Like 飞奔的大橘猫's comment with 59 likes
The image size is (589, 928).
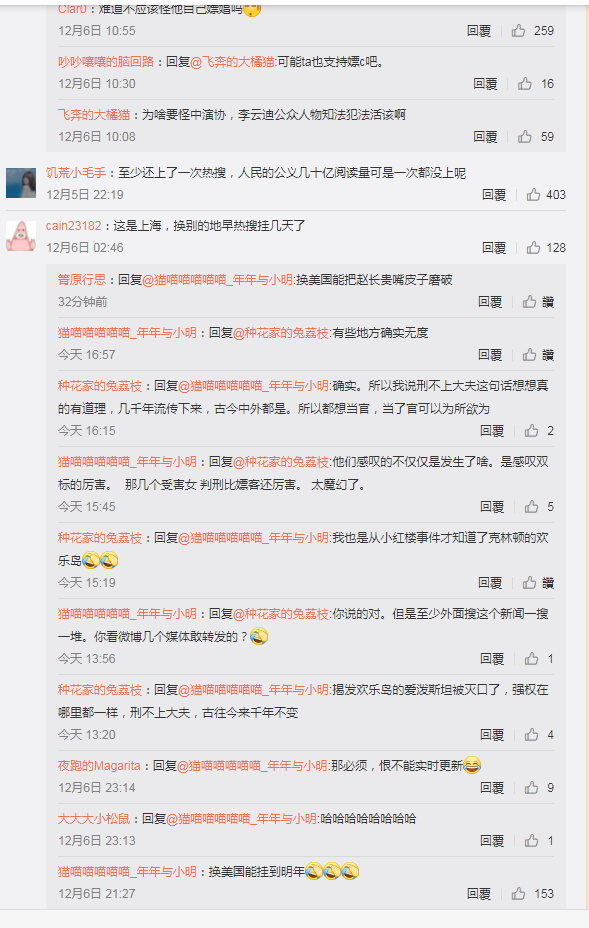pos(525,137)
